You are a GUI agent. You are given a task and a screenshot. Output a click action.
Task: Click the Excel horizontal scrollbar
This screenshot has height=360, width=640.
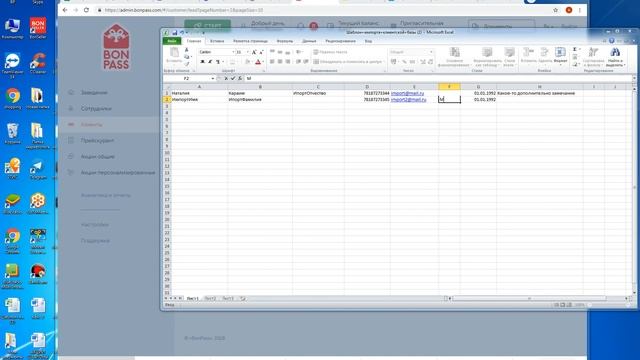(538, 298)
